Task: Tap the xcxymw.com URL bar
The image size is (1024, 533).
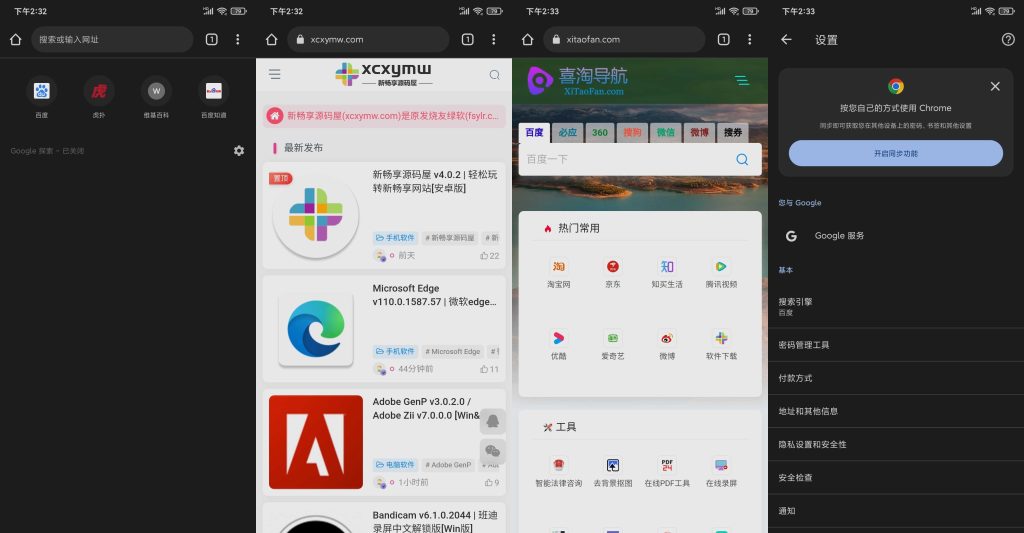Action: pyautogui.click(x=368, y=39)
